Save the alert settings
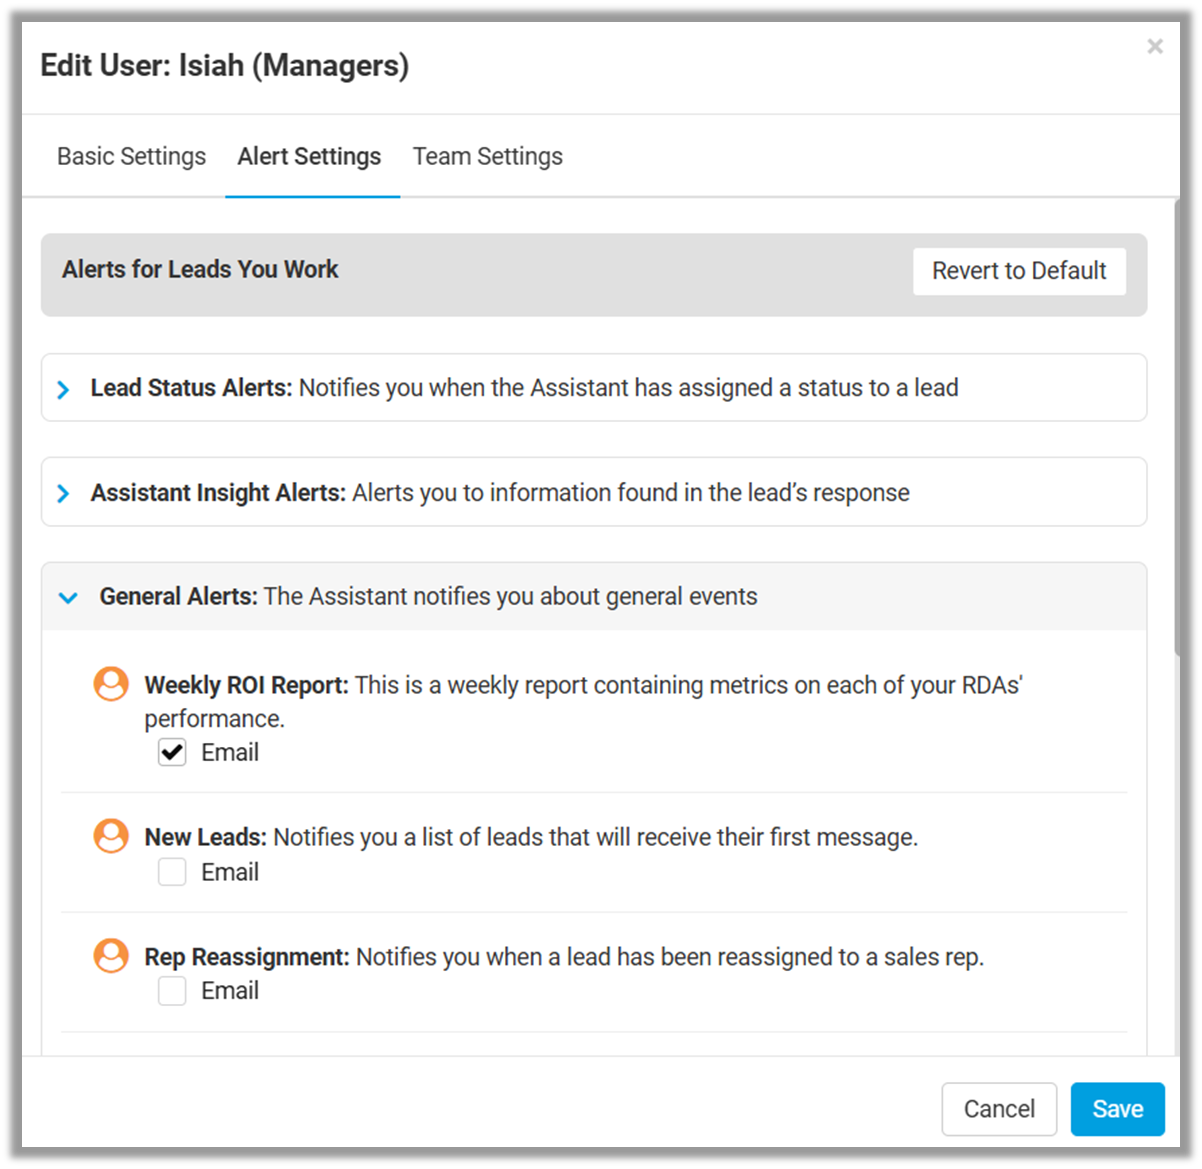 (1117, 1109)
